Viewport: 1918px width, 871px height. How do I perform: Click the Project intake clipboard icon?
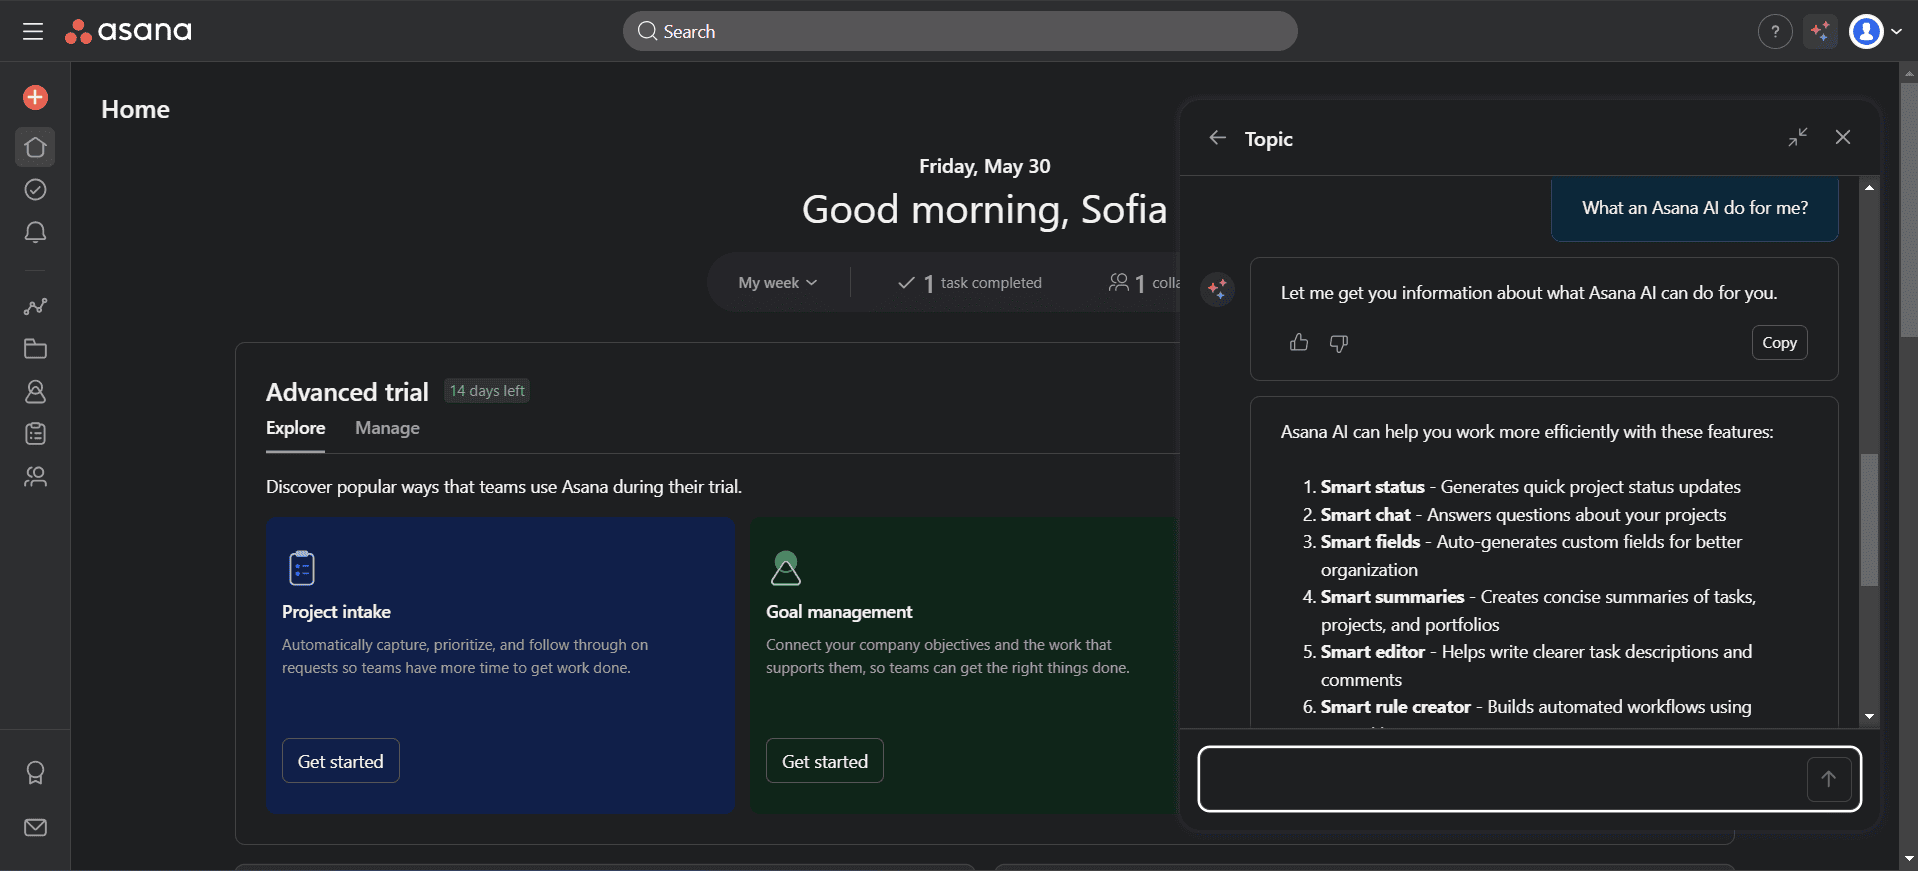[301, 568]
